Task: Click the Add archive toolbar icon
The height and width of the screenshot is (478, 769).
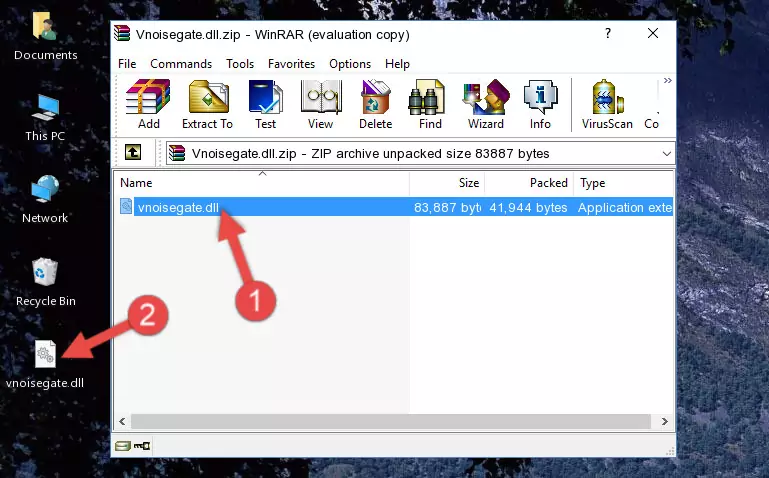Action: coord(148,104)
